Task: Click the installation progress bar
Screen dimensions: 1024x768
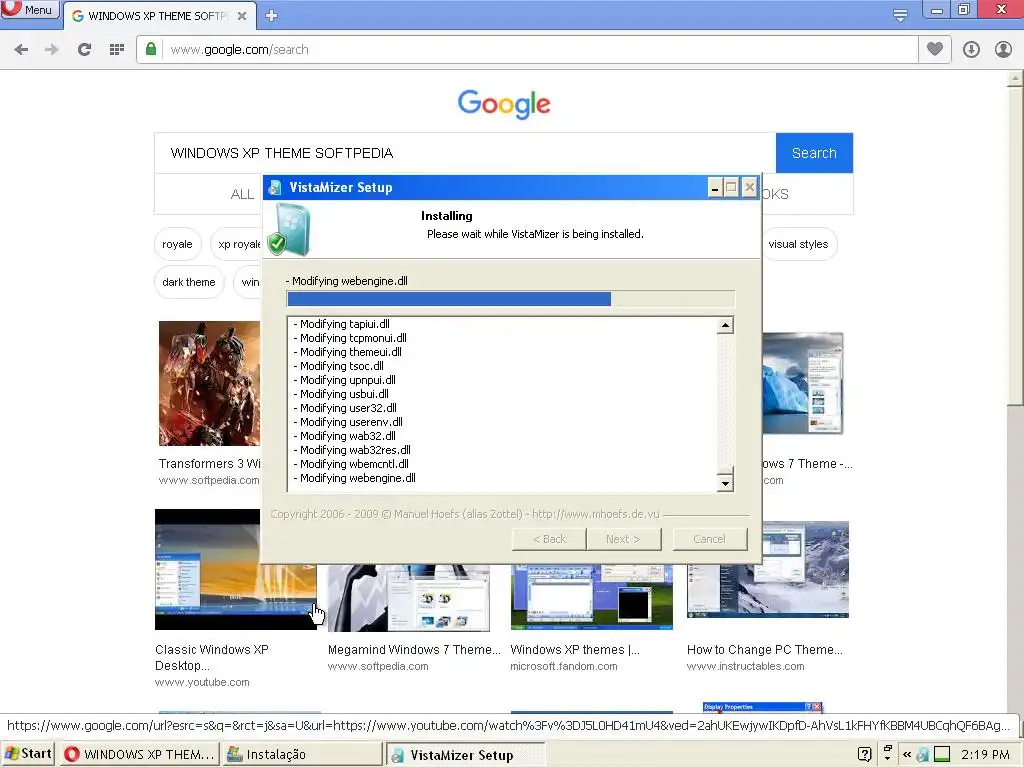Action: (511, 299)
